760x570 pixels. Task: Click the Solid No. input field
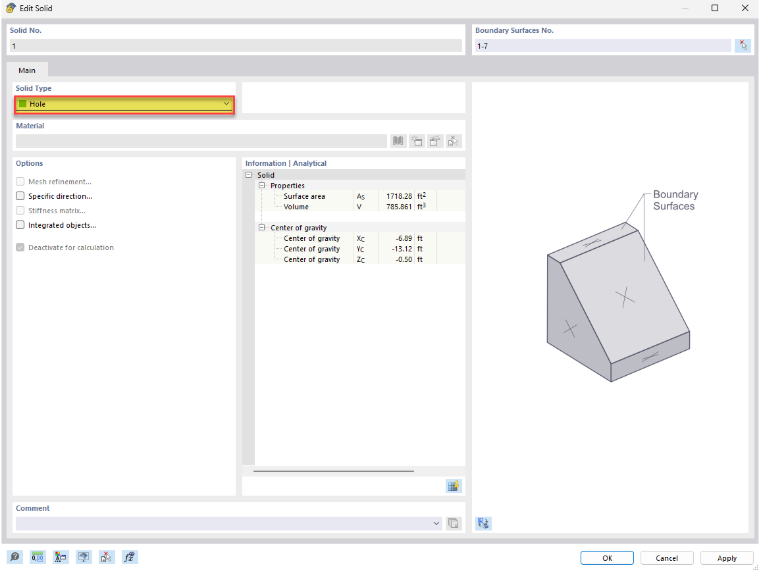(236, 46)
